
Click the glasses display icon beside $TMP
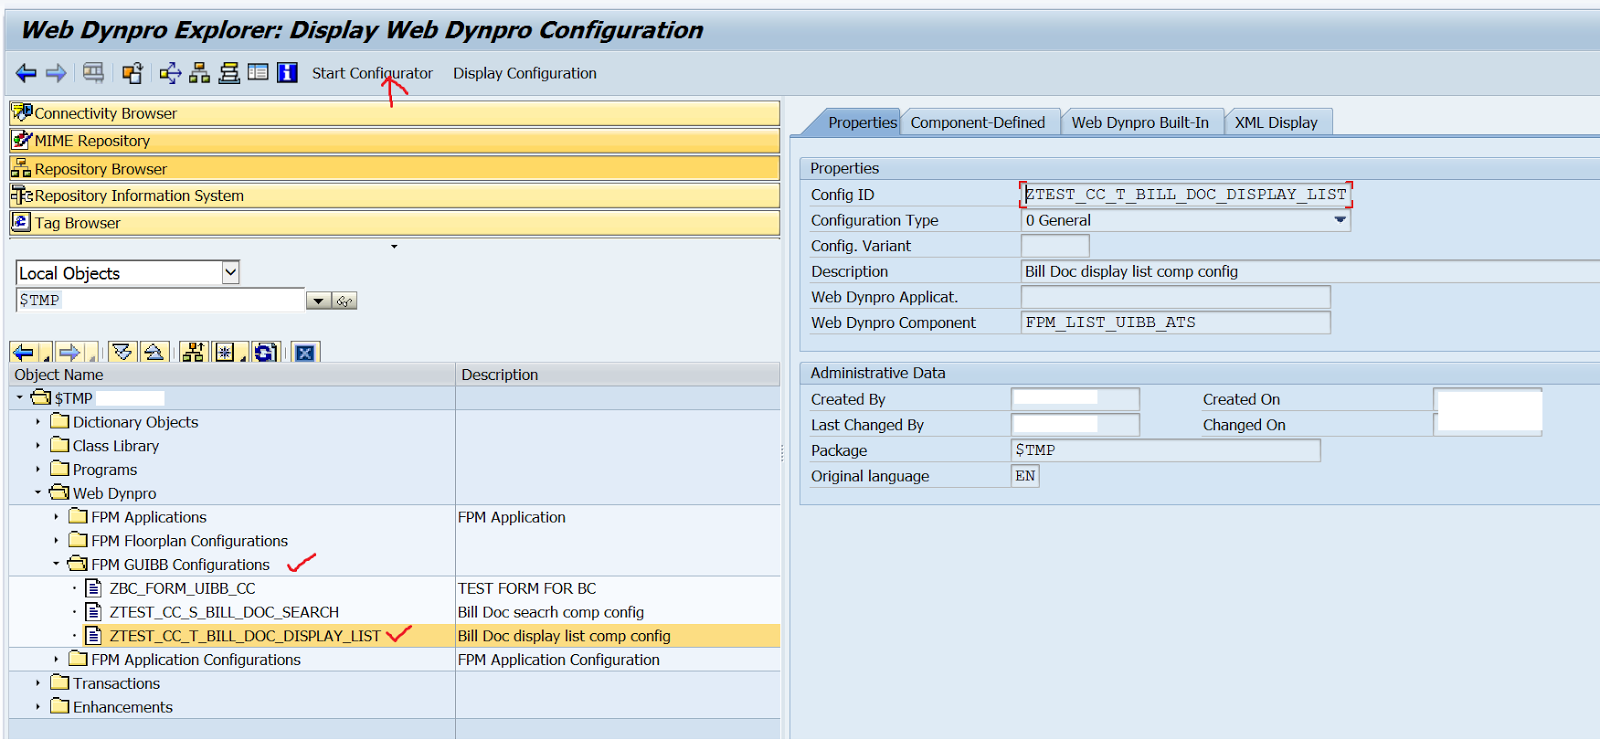(x=344, y=301)
